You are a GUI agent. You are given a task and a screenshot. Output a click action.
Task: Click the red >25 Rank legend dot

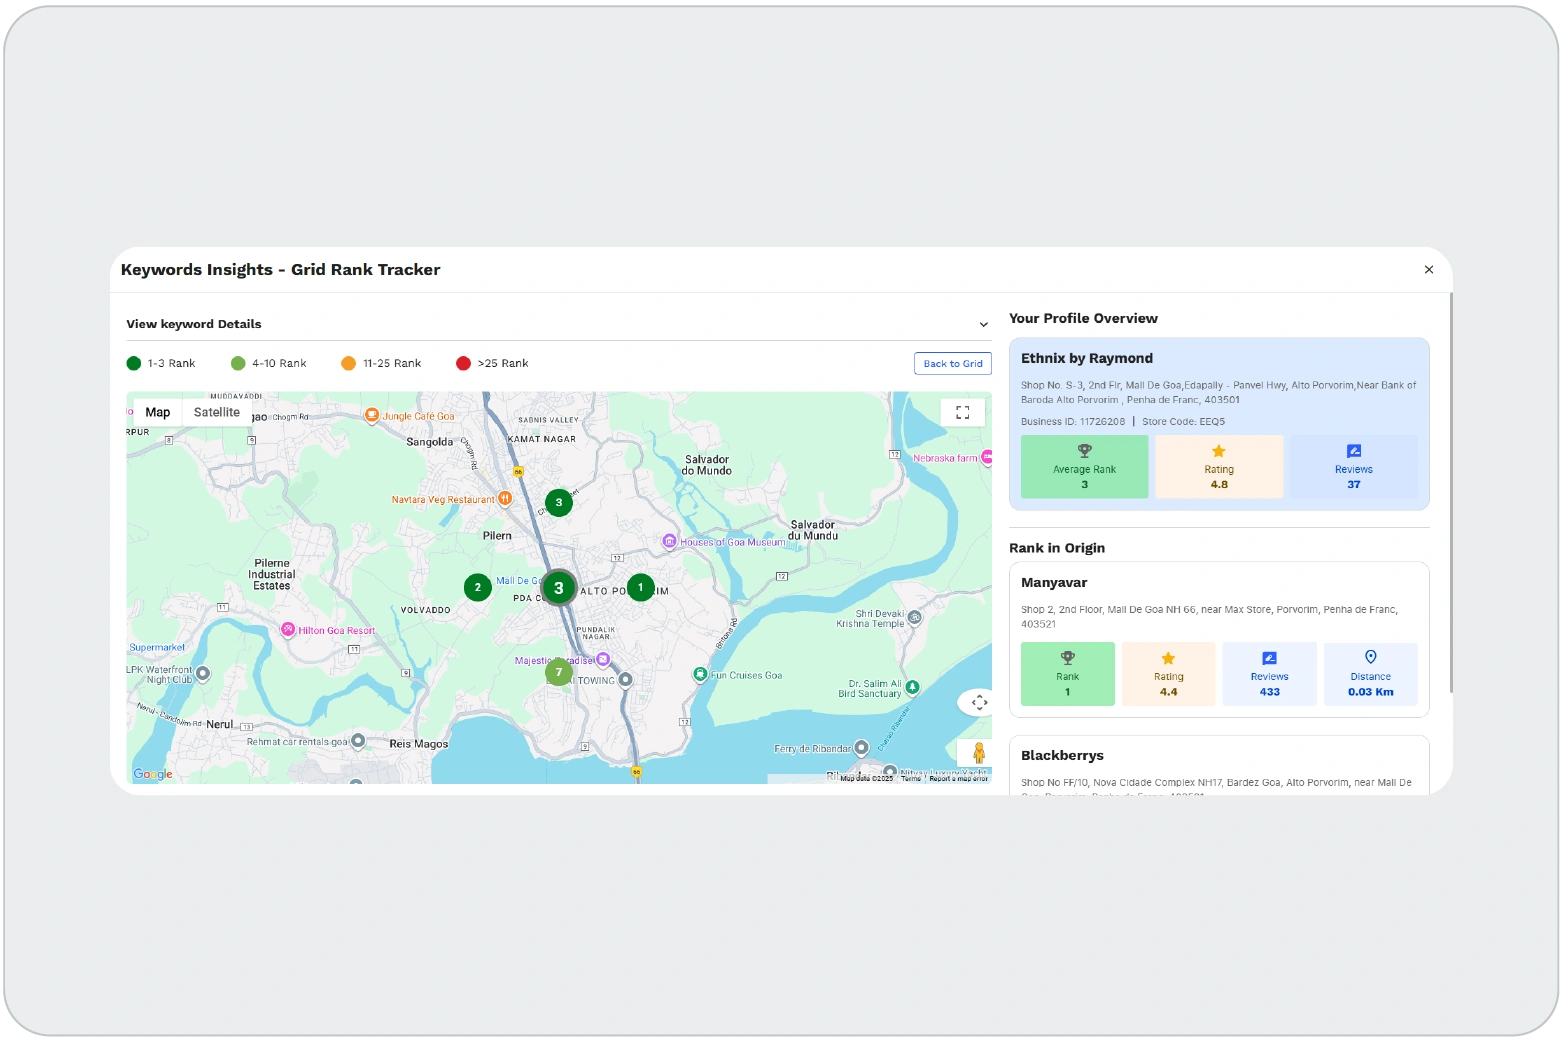(463, 363)
